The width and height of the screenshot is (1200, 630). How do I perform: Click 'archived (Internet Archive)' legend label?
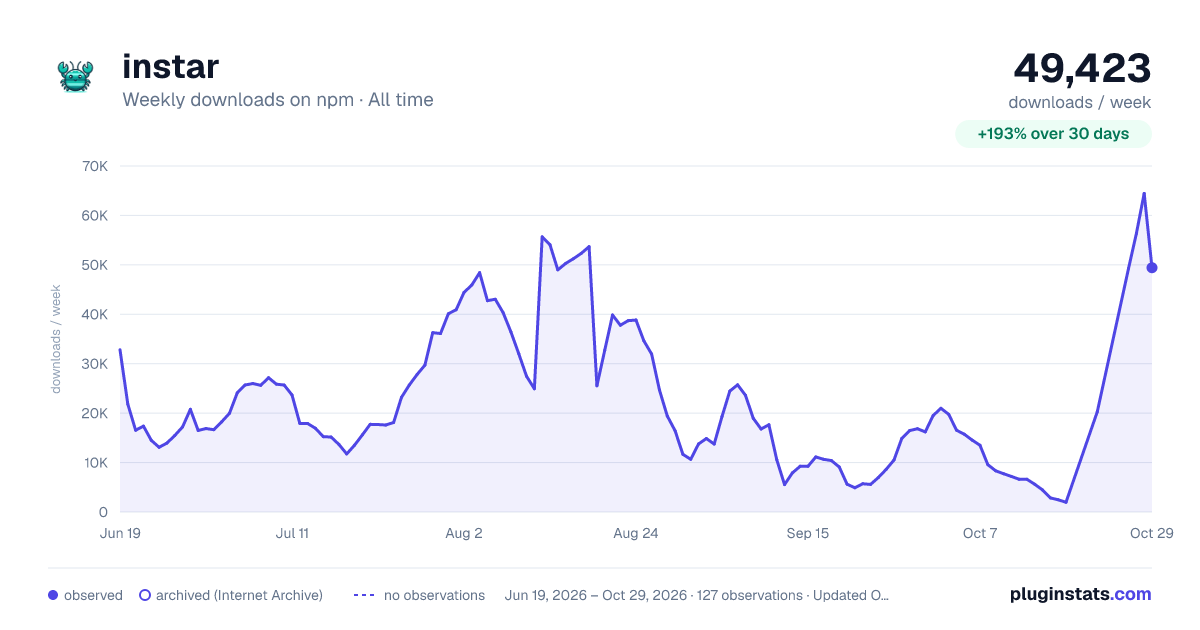click(x=239, y=595)
